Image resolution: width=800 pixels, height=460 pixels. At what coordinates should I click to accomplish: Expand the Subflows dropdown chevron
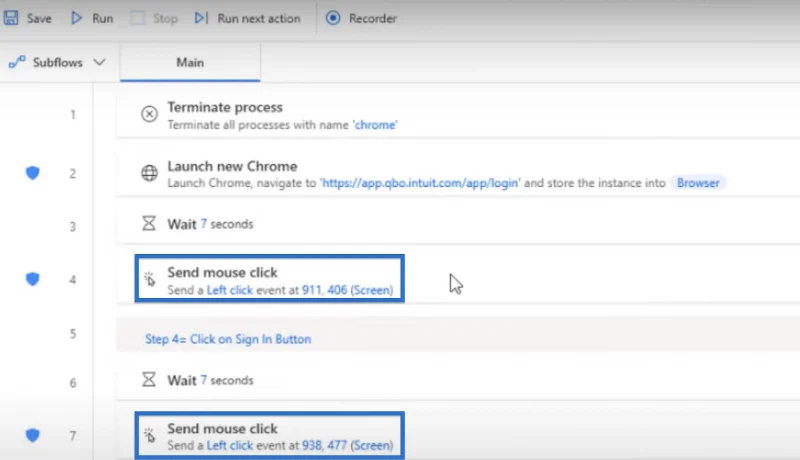99,62
